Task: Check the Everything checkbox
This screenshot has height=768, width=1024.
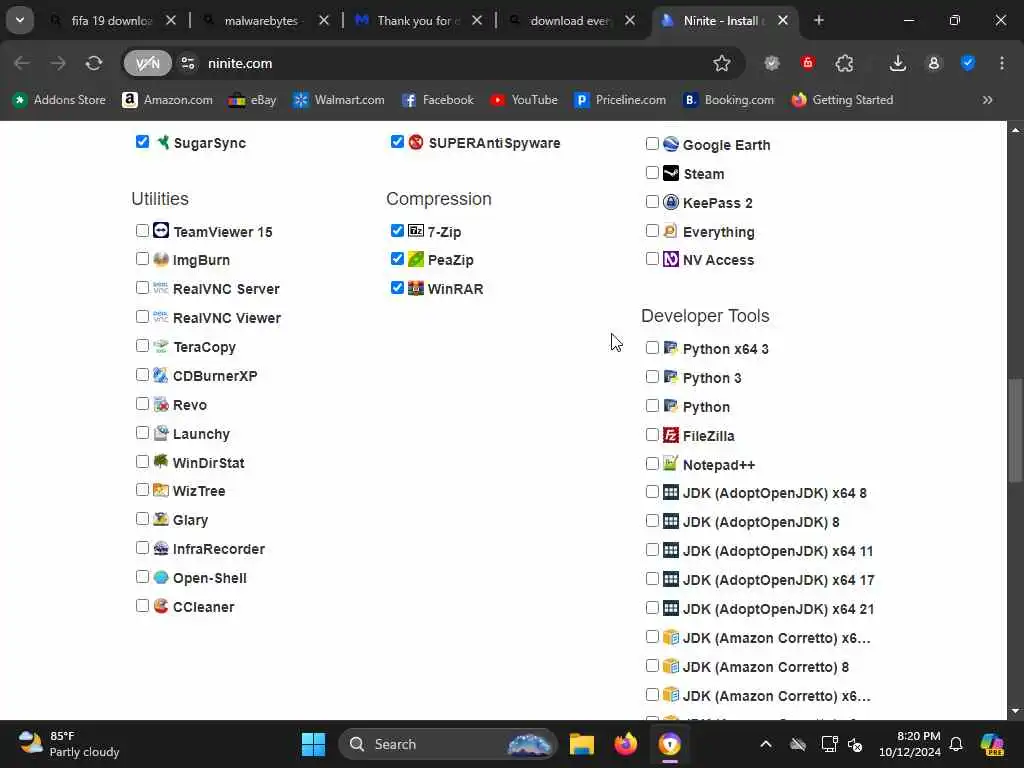Action: pyautogui.click(x=652, y=231)
